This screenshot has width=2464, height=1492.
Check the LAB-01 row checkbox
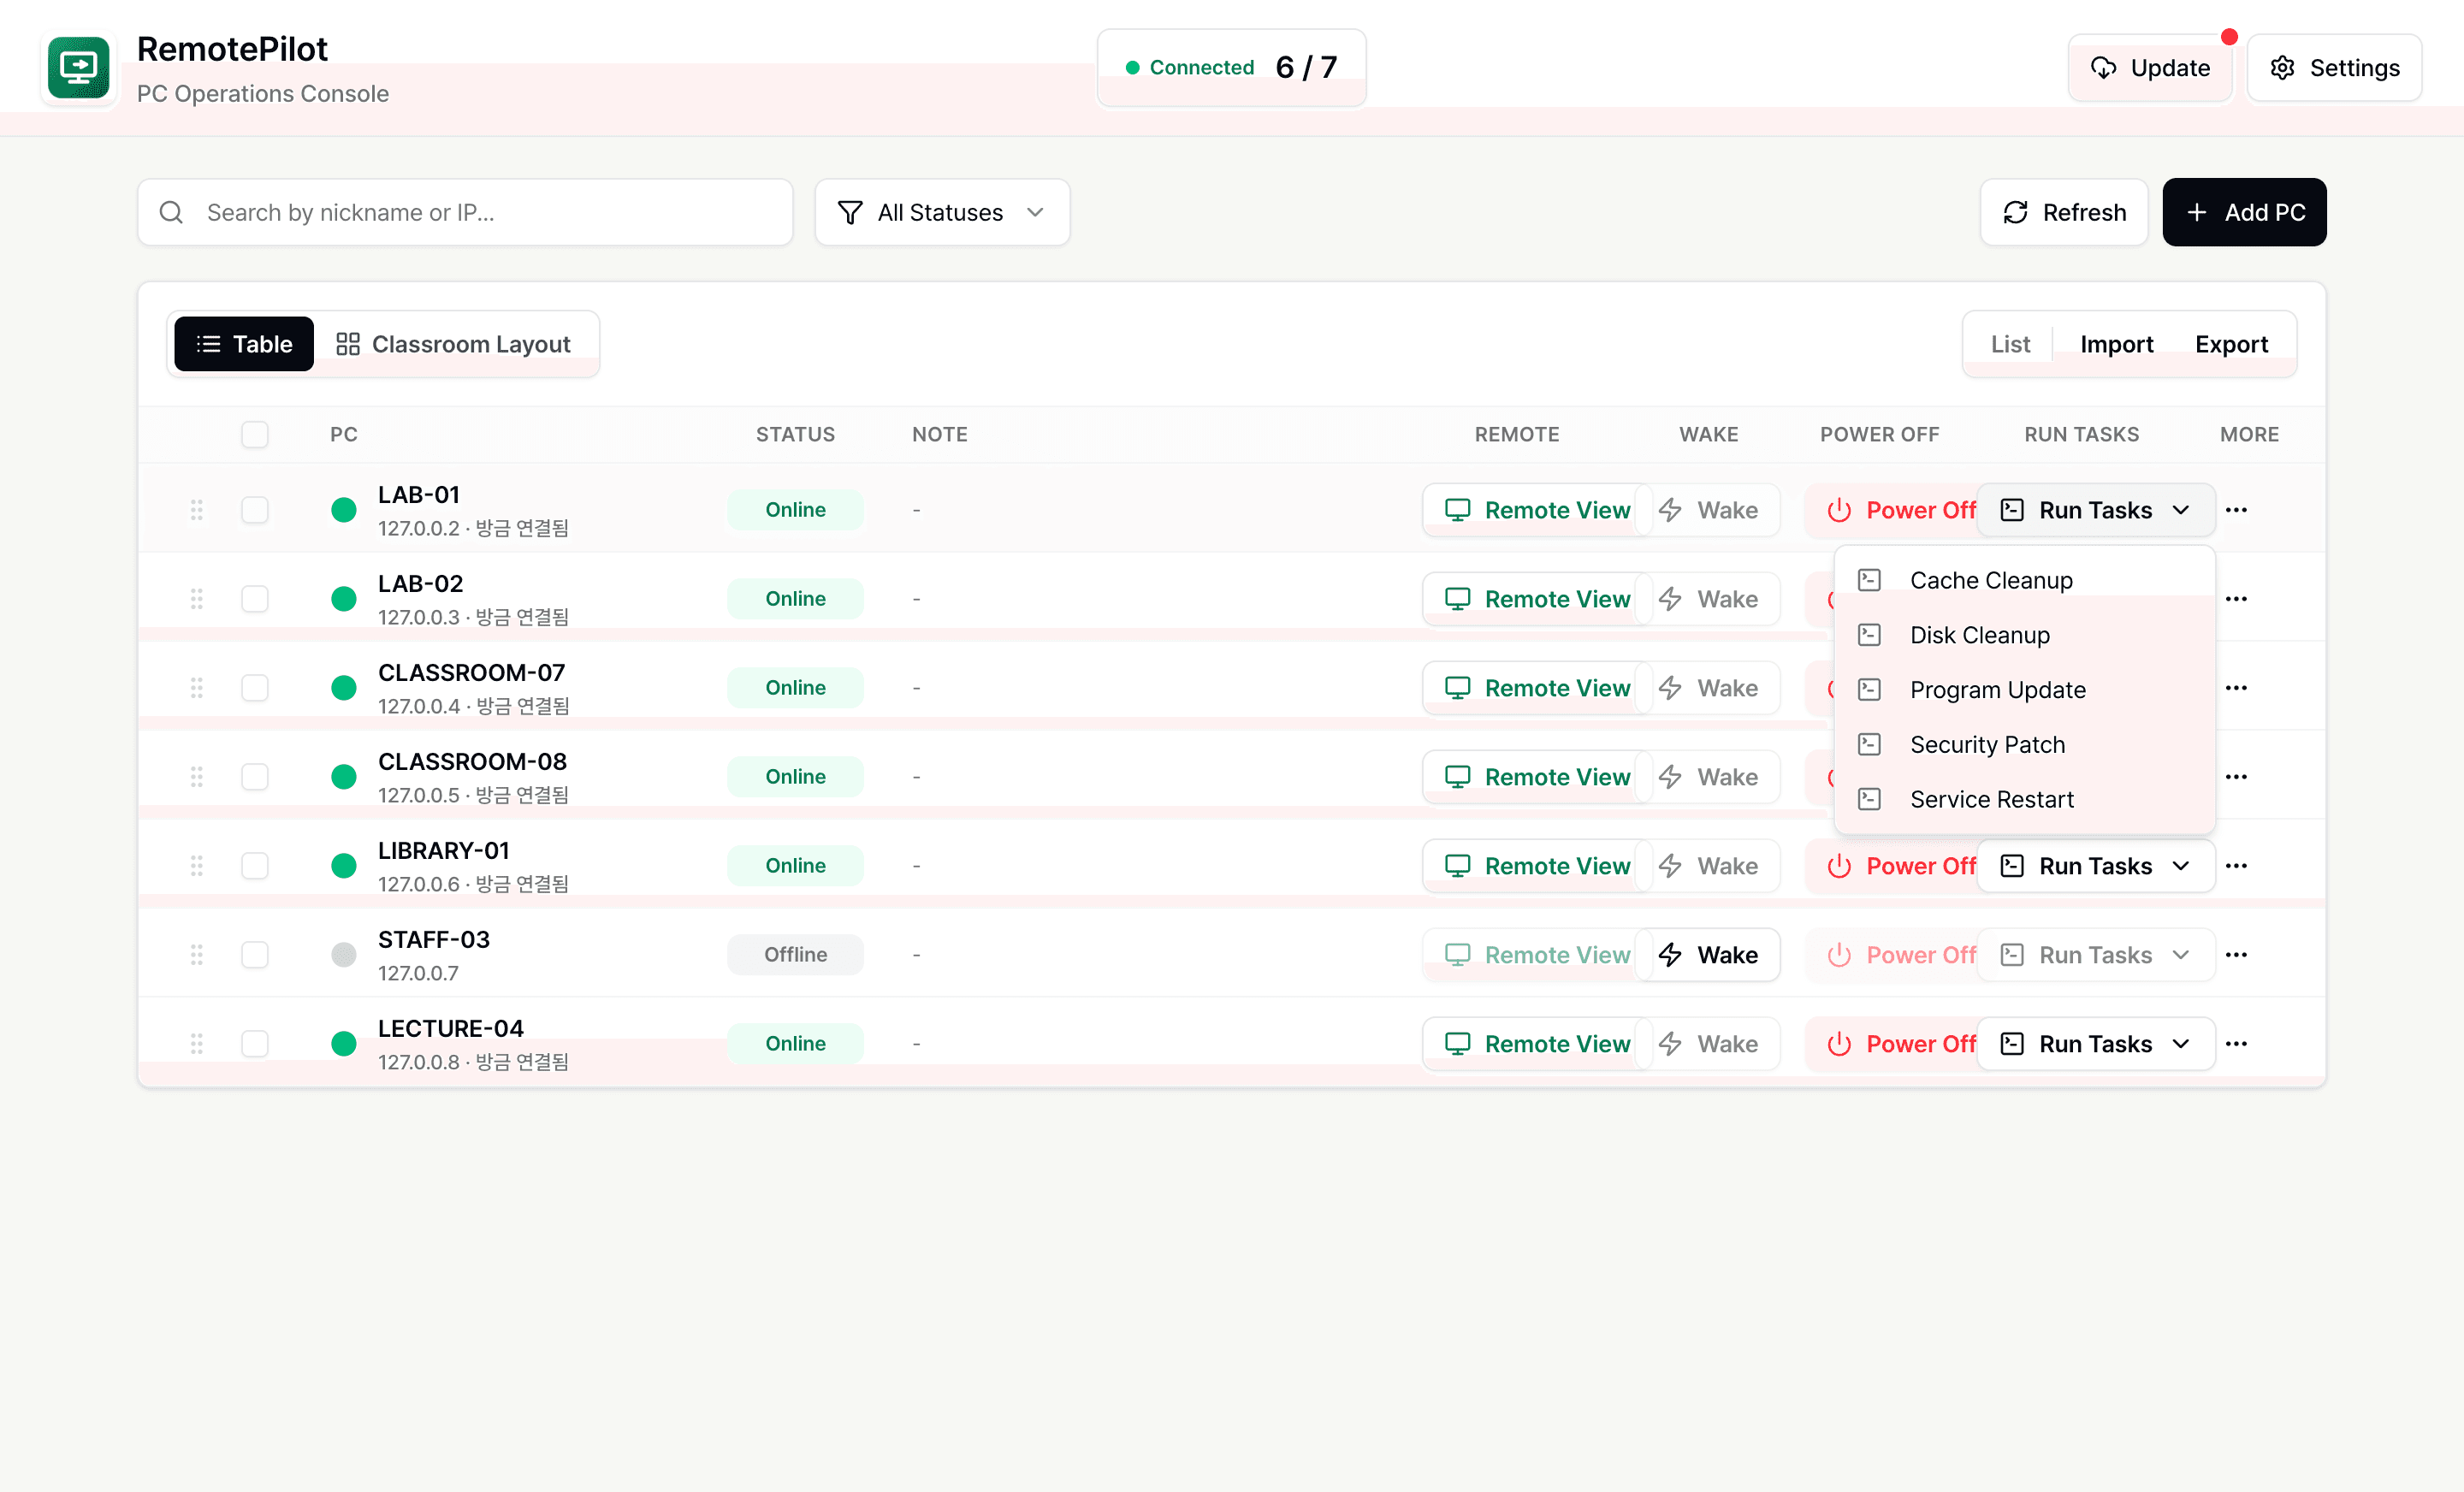pyautogui.click(x=255, y=510)
